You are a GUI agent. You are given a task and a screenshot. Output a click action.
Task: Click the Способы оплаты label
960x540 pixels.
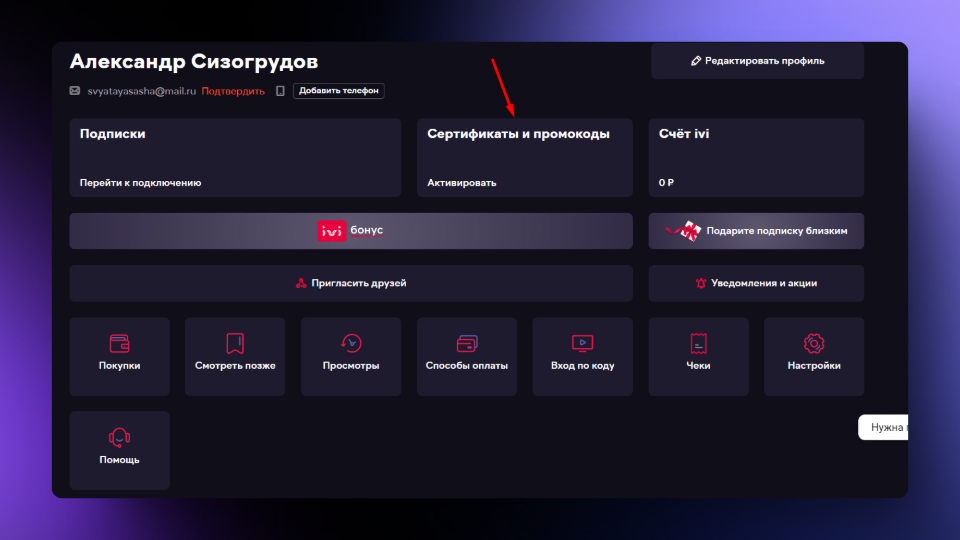467,366
